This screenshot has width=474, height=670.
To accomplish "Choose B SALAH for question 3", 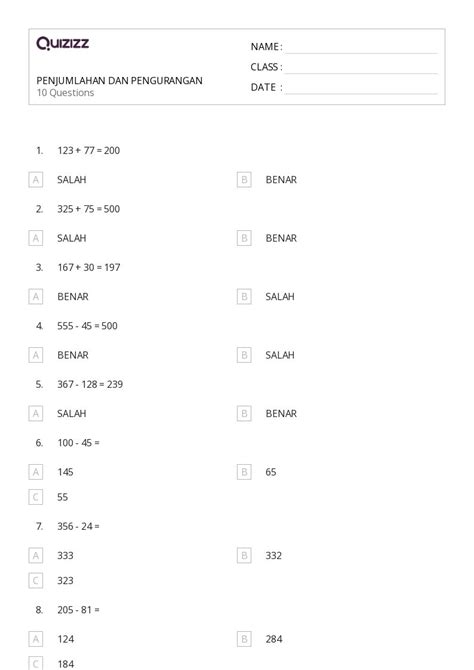I will point(244,297).
